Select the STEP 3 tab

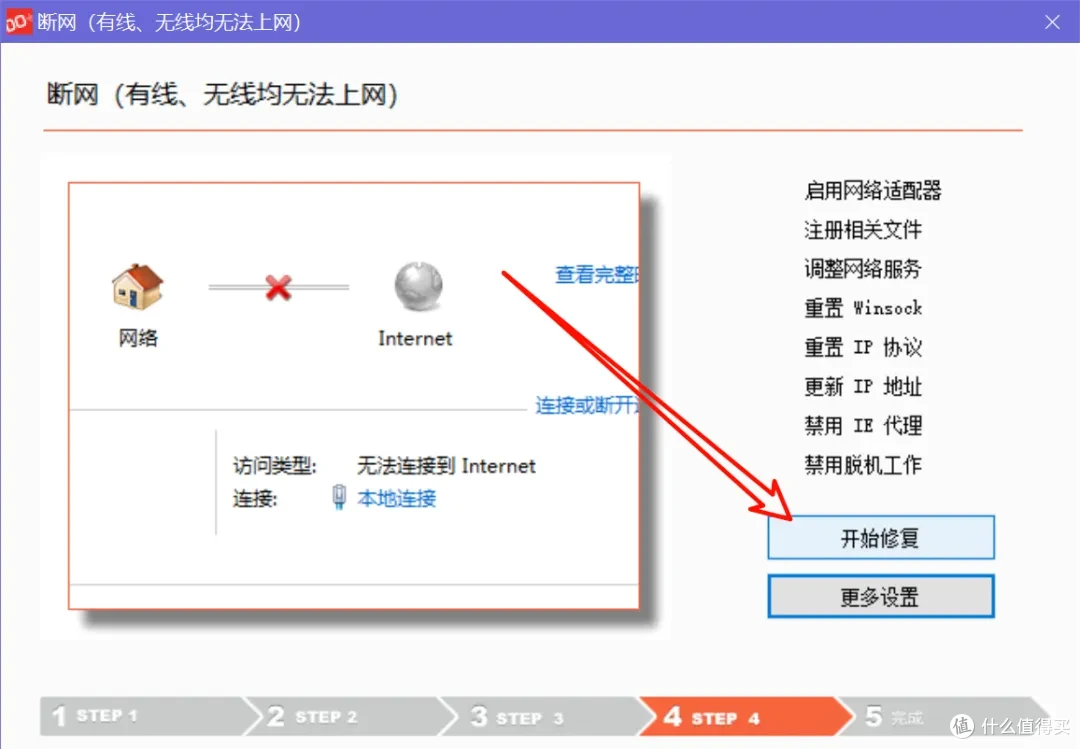coord(547,717)
